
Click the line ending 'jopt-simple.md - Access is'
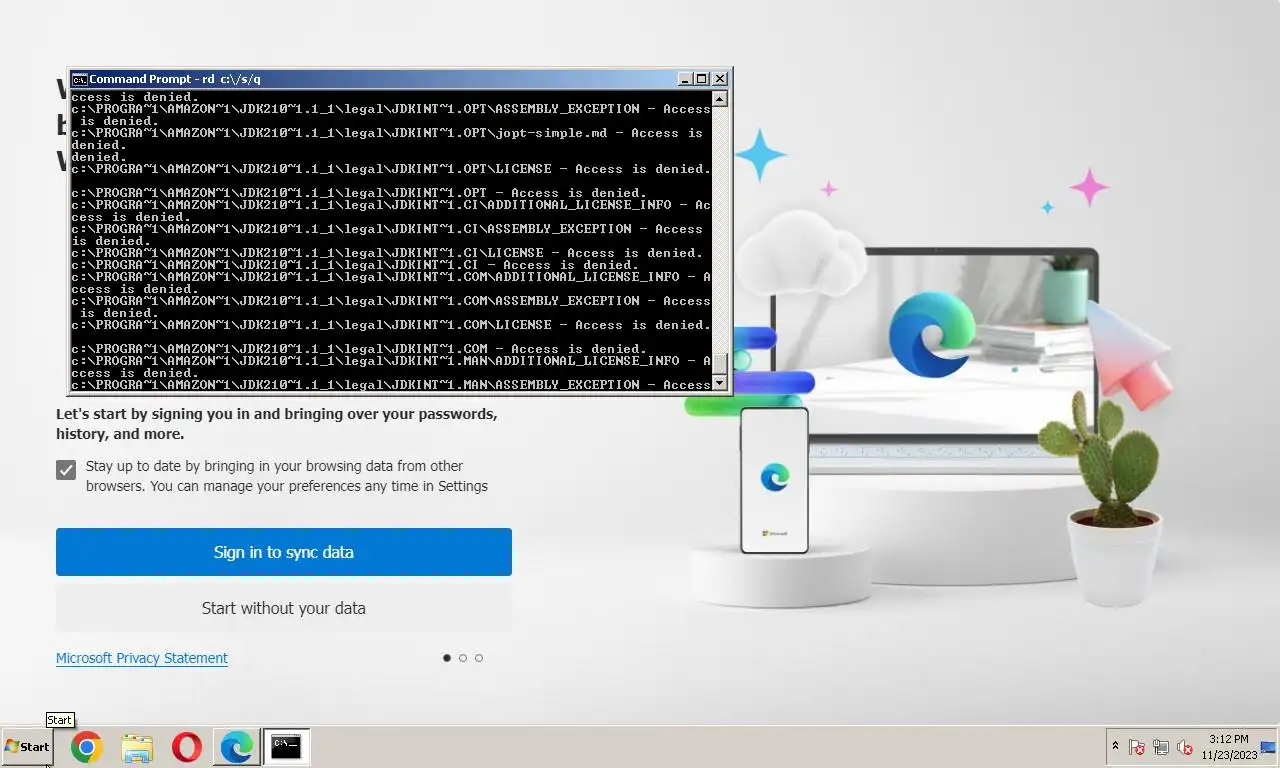387,133
